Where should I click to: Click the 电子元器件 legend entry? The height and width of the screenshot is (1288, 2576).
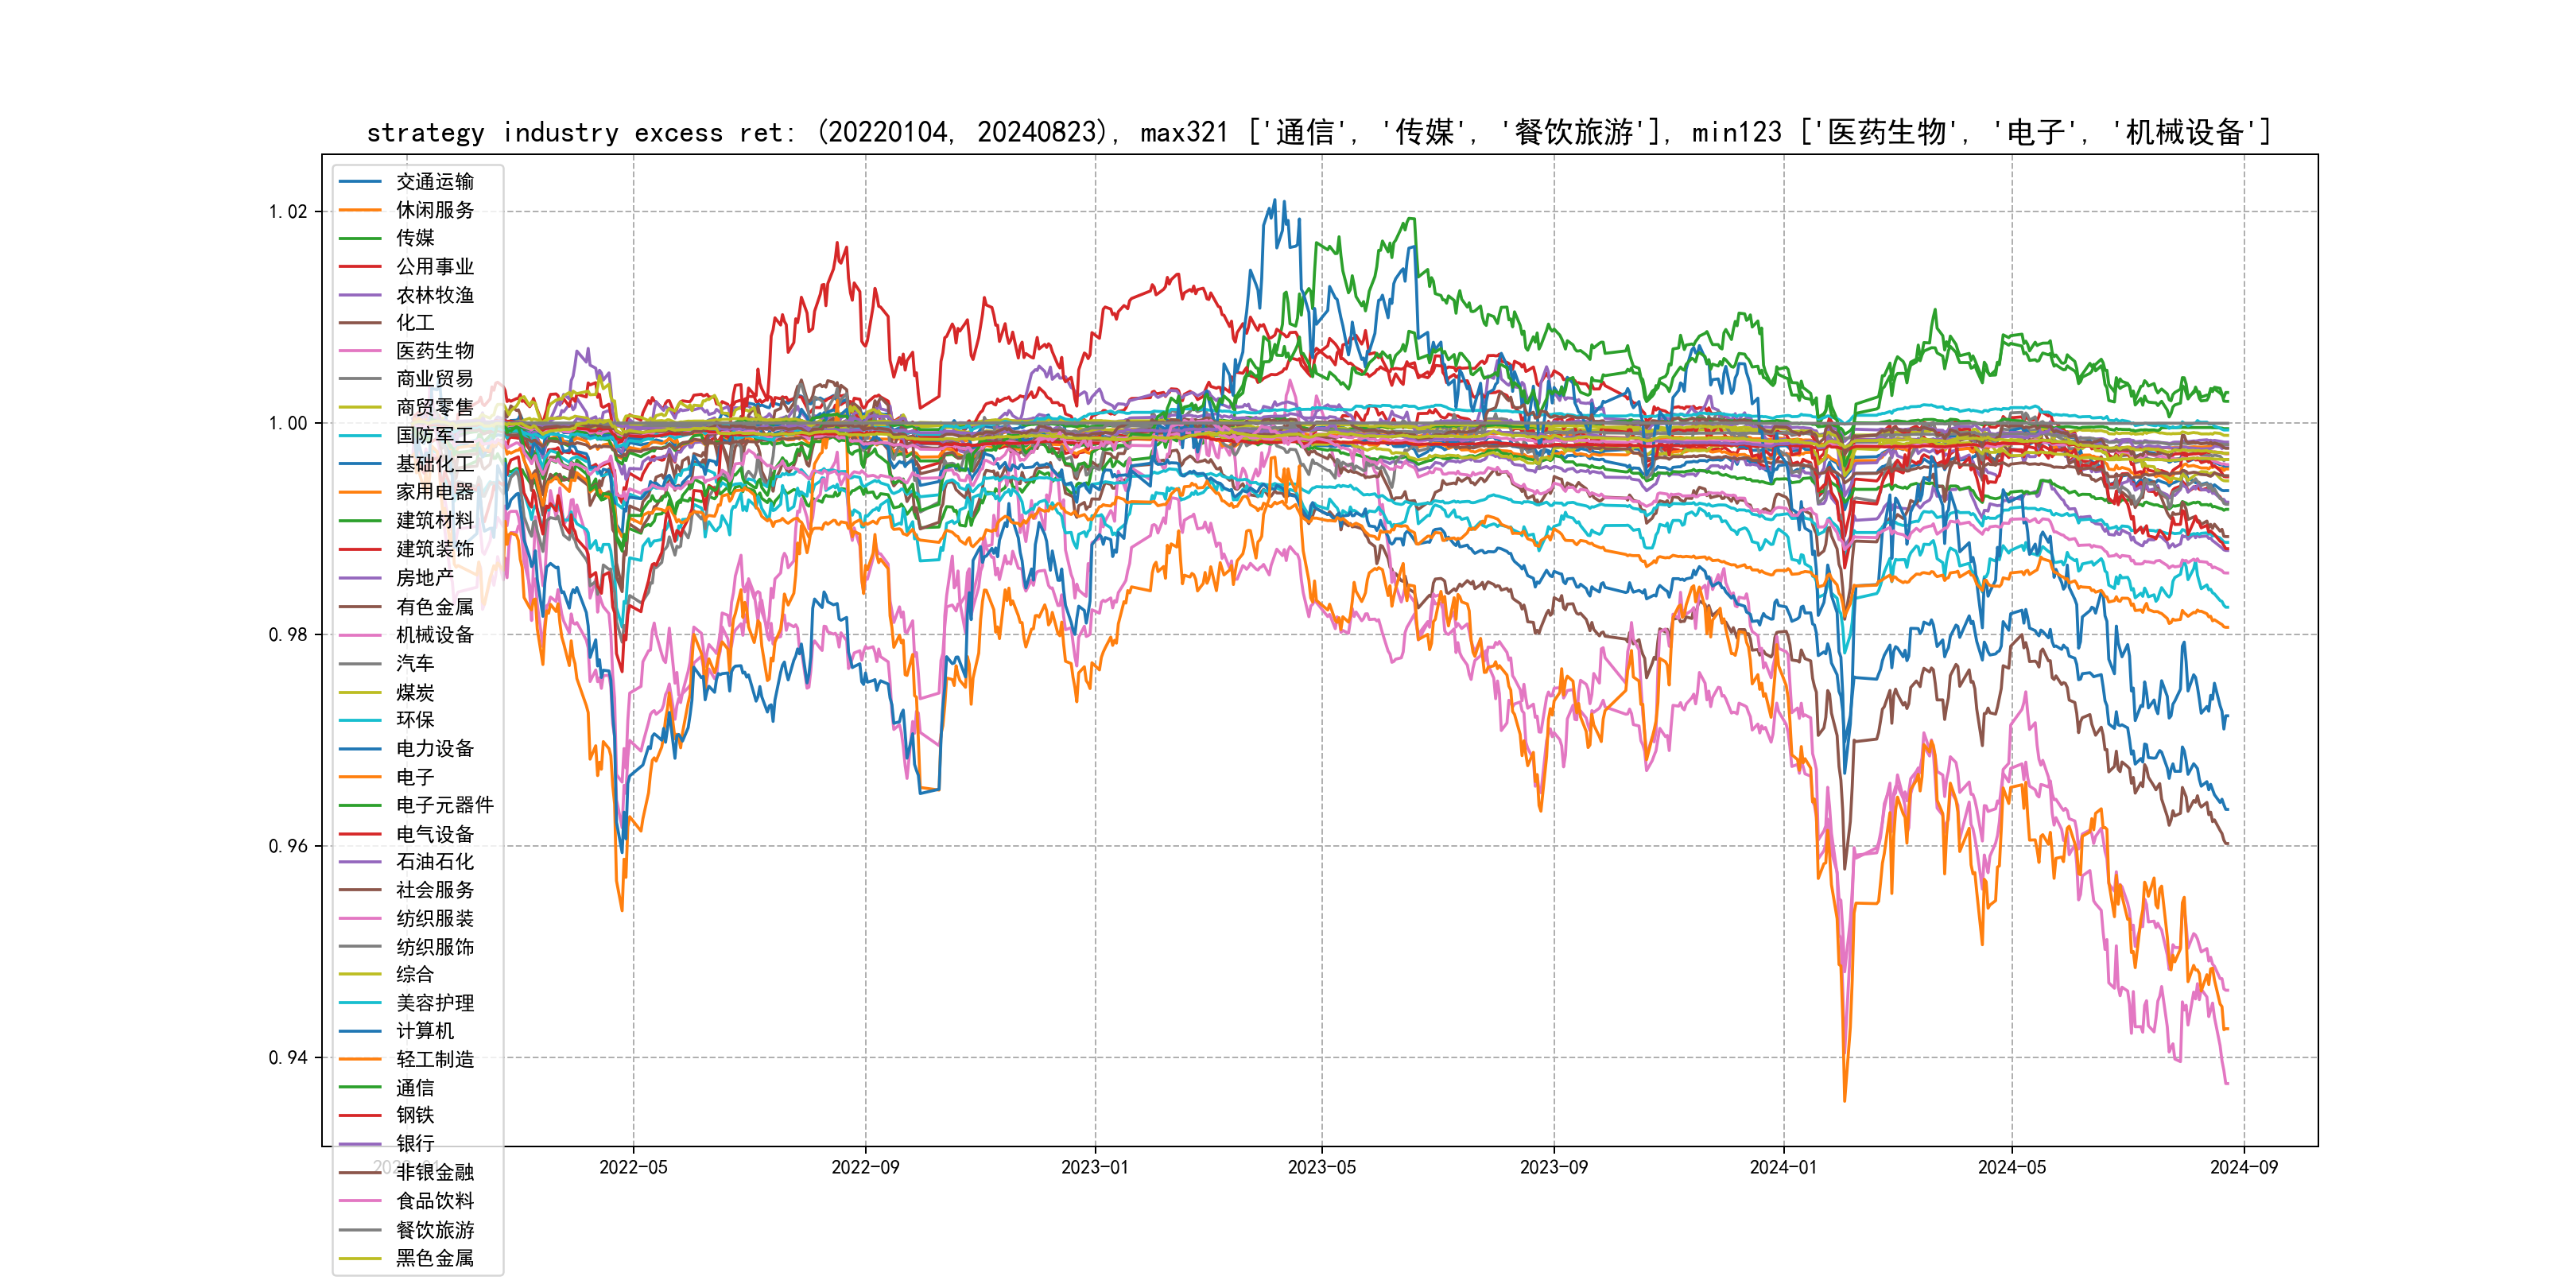[x=444, y=805]
